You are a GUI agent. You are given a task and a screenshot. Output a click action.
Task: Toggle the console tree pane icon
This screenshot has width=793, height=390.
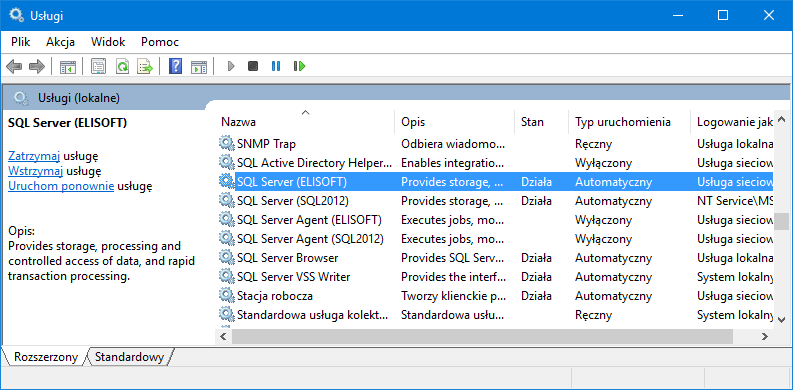[67, 66]
